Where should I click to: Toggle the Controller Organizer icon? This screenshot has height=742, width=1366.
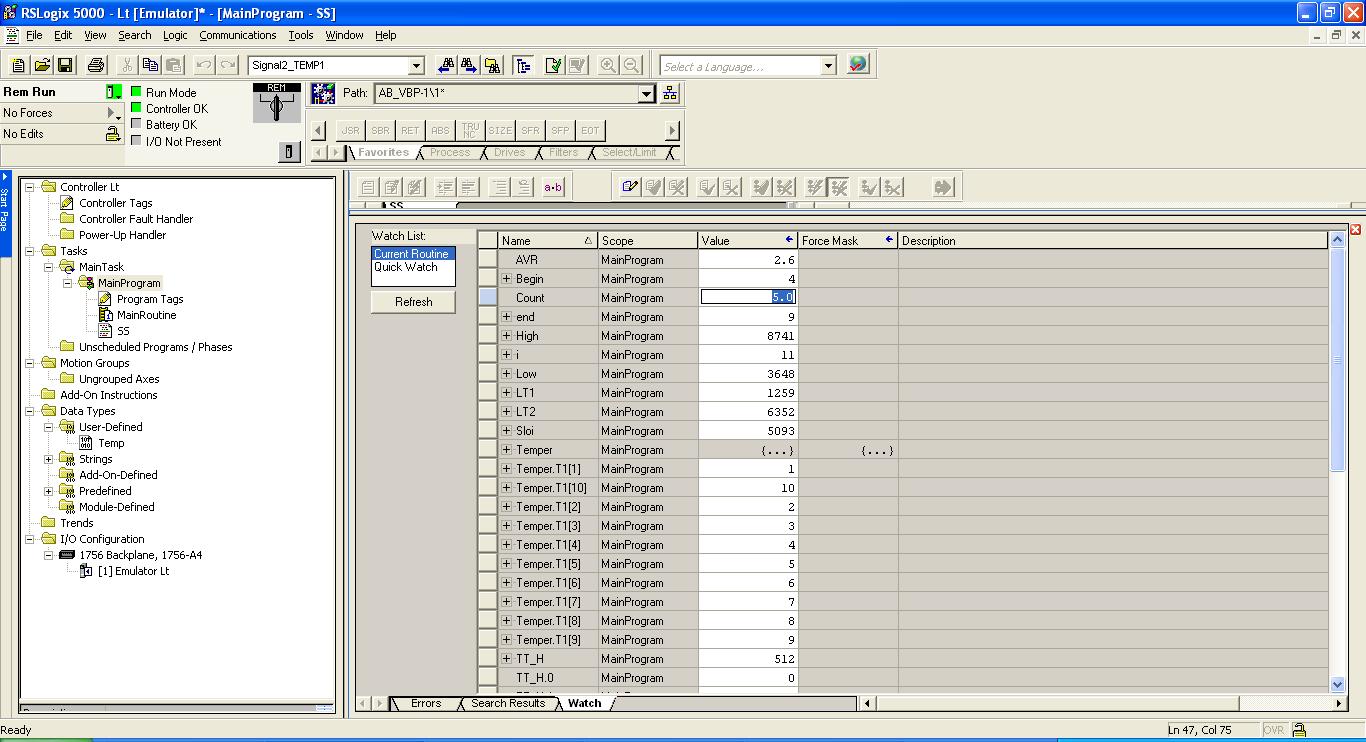(x=523, y=65)
